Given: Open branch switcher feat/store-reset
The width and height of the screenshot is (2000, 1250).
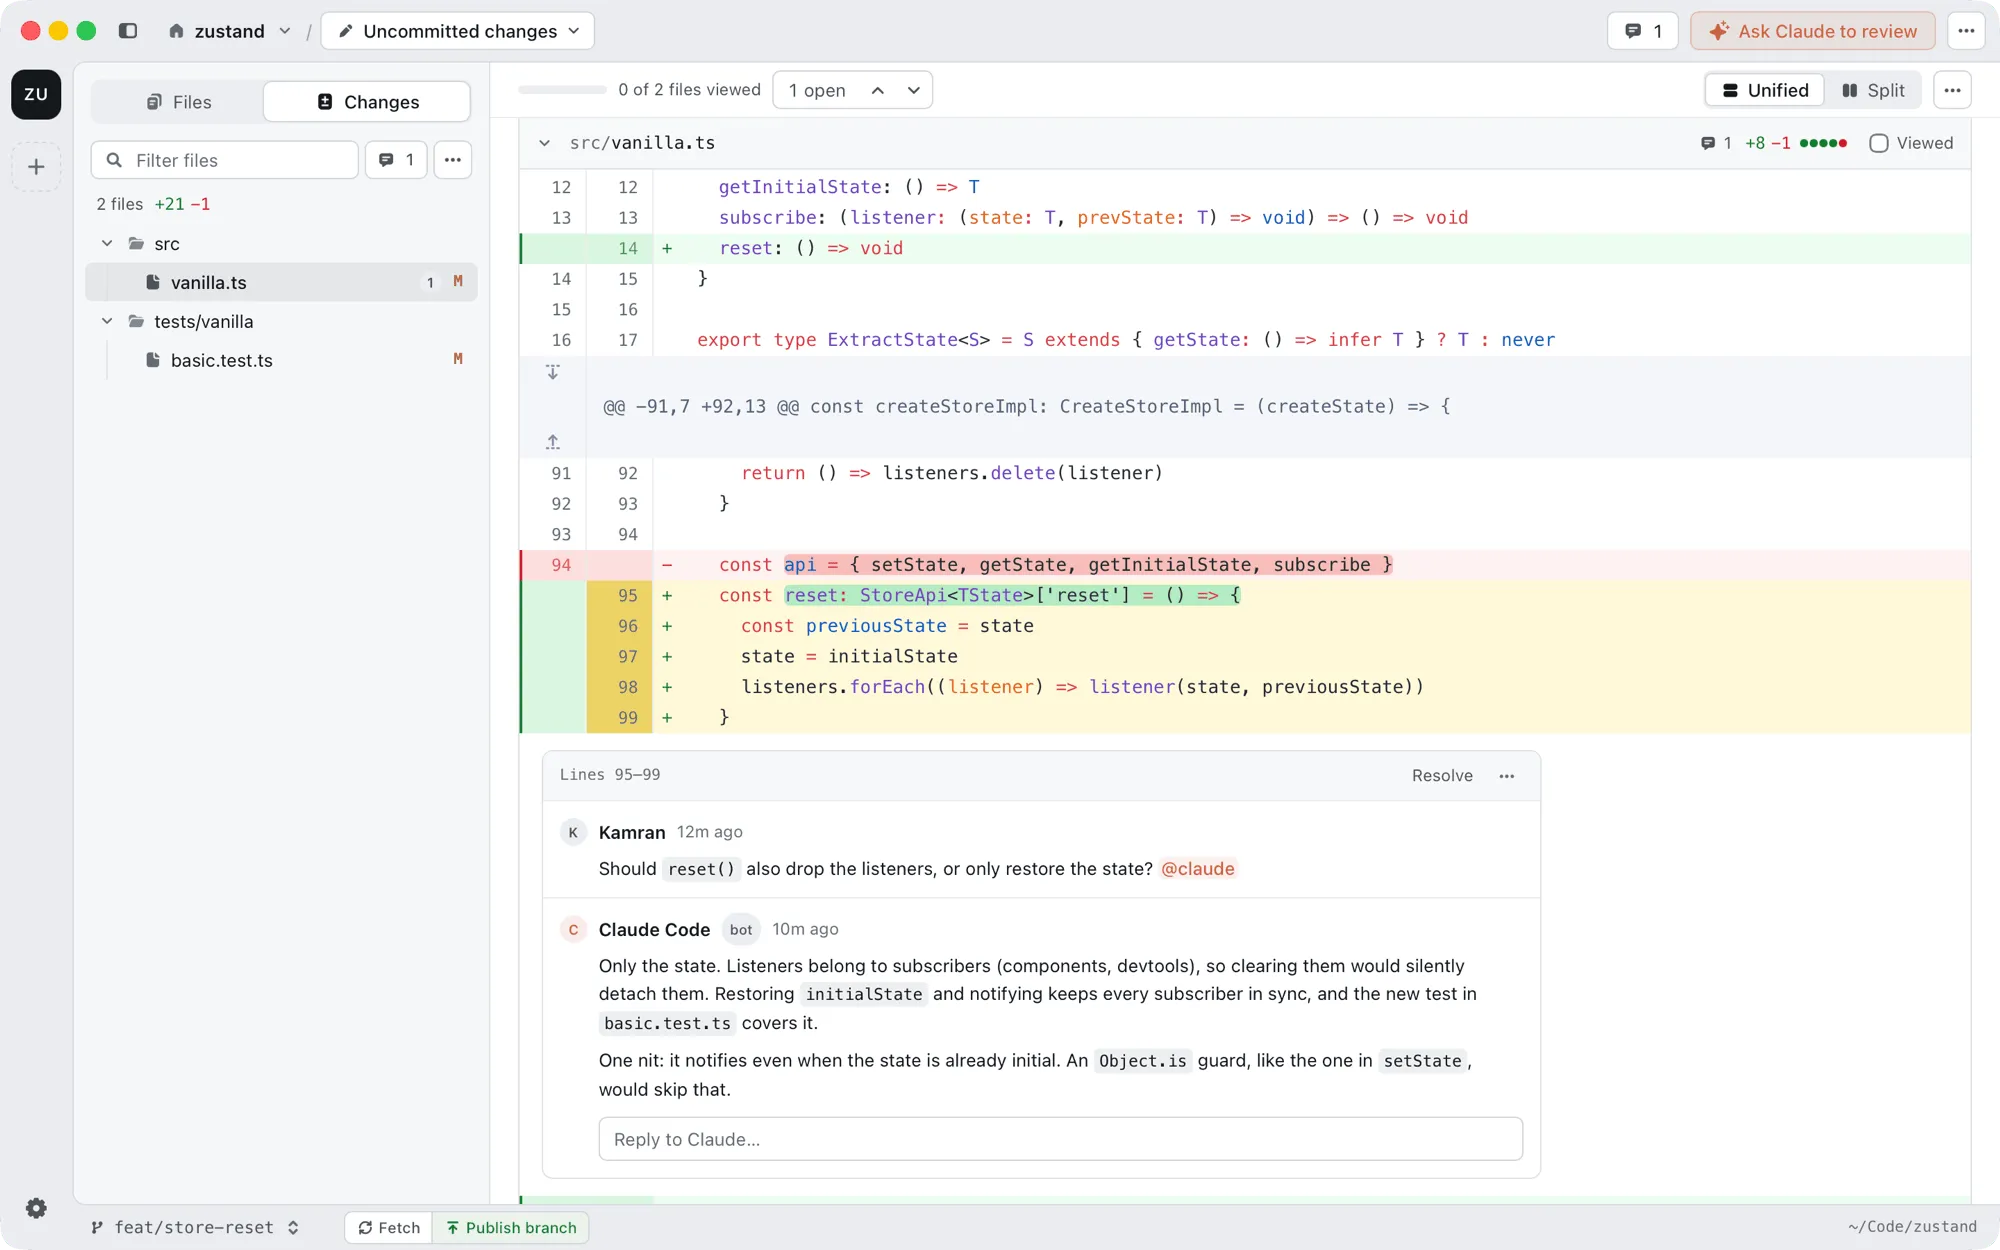Looking at the screenshot, I should 195,1227.
